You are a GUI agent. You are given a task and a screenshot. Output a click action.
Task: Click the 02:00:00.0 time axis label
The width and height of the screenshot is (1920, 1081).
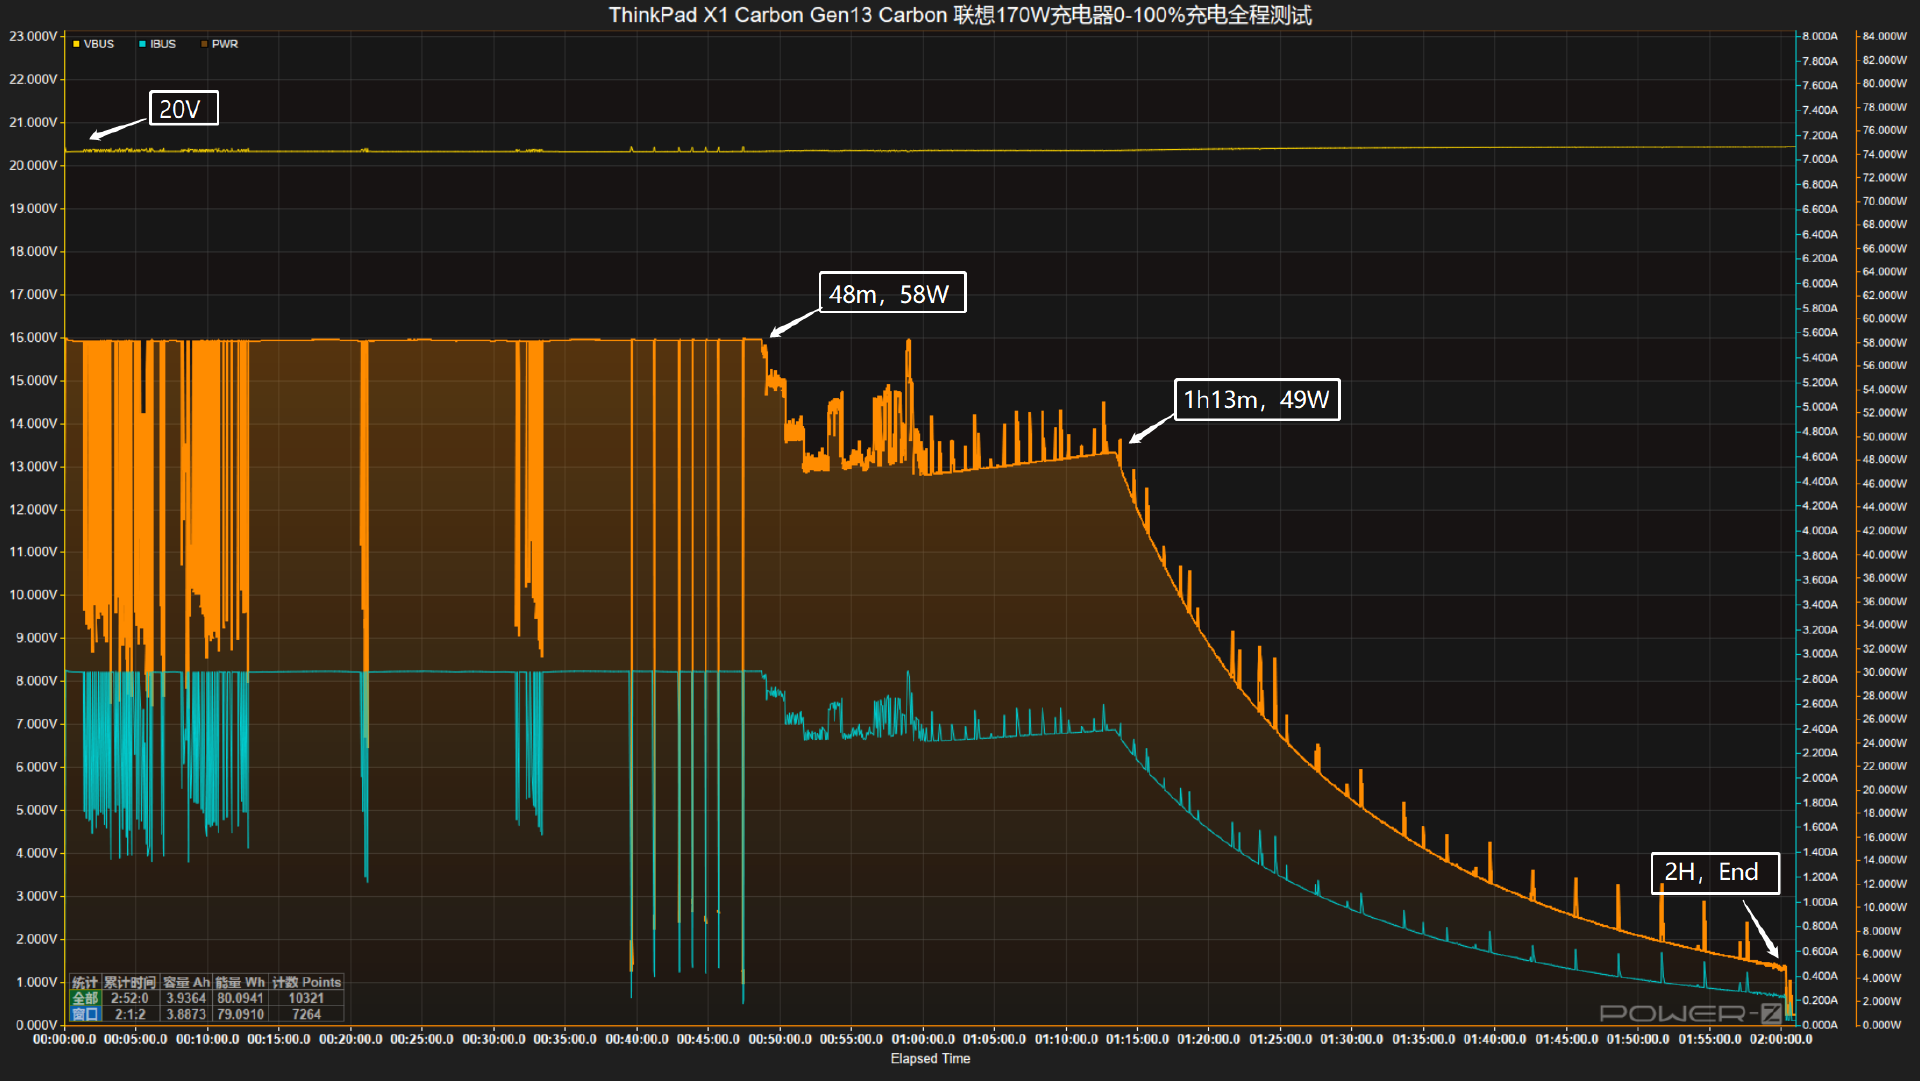point(1781,1039)
